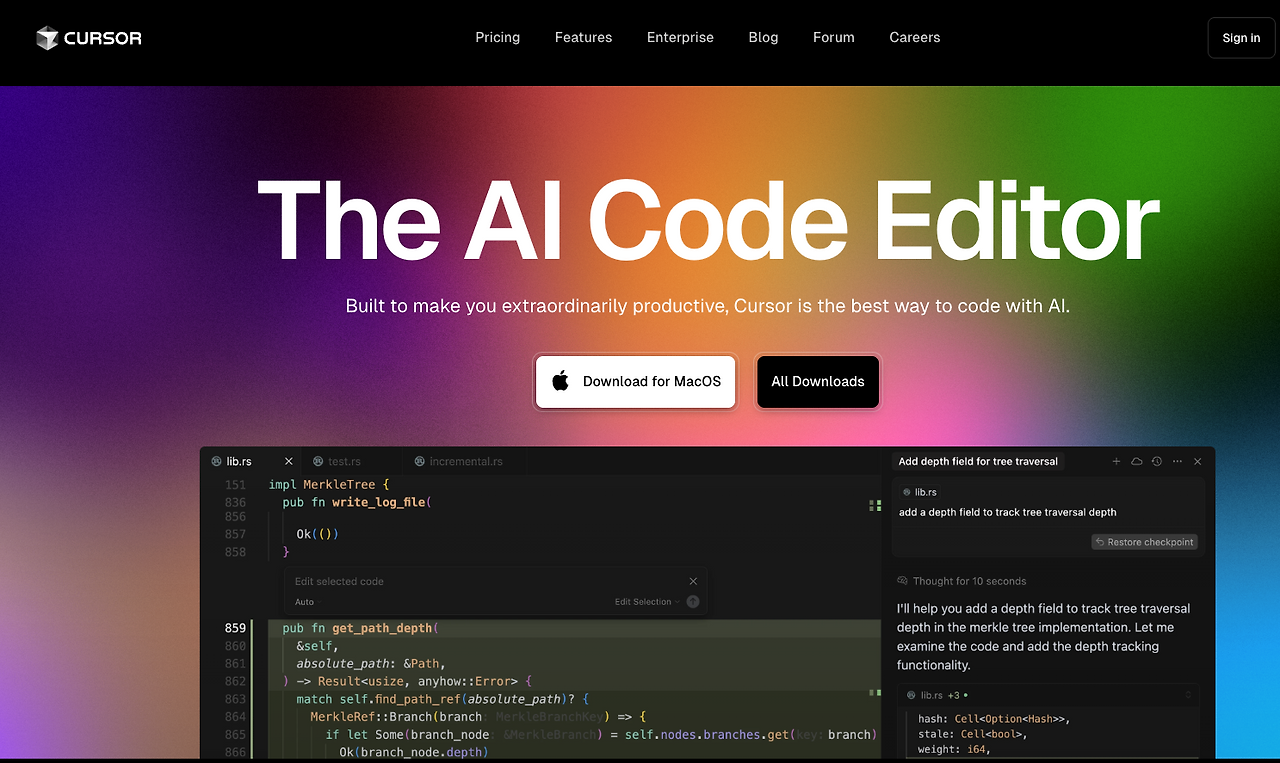Click the reply text starting 'I'll help you add'
Image resolution: width=1280 pixels, height=763 pixels.
pyautogui.click(x=1044, y=636)
